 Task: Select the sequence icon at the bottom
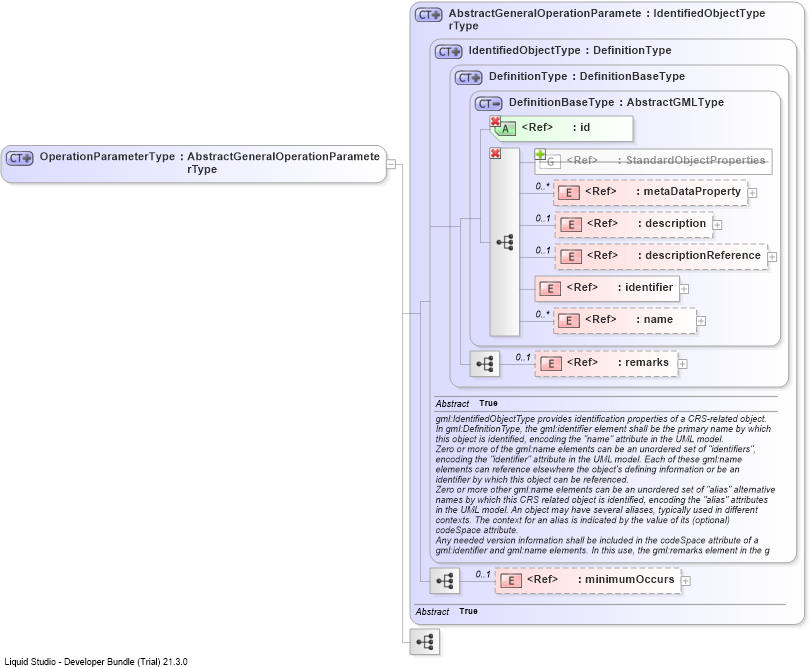click(425, 642)
